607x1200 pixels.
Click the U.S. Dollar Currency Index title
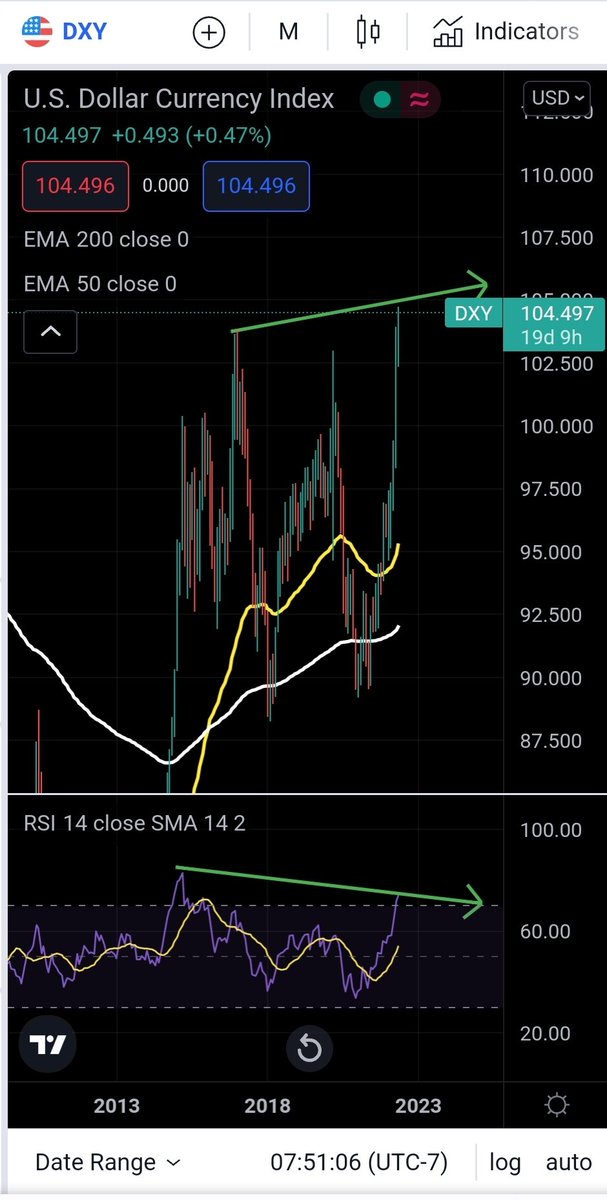point(179,99)
